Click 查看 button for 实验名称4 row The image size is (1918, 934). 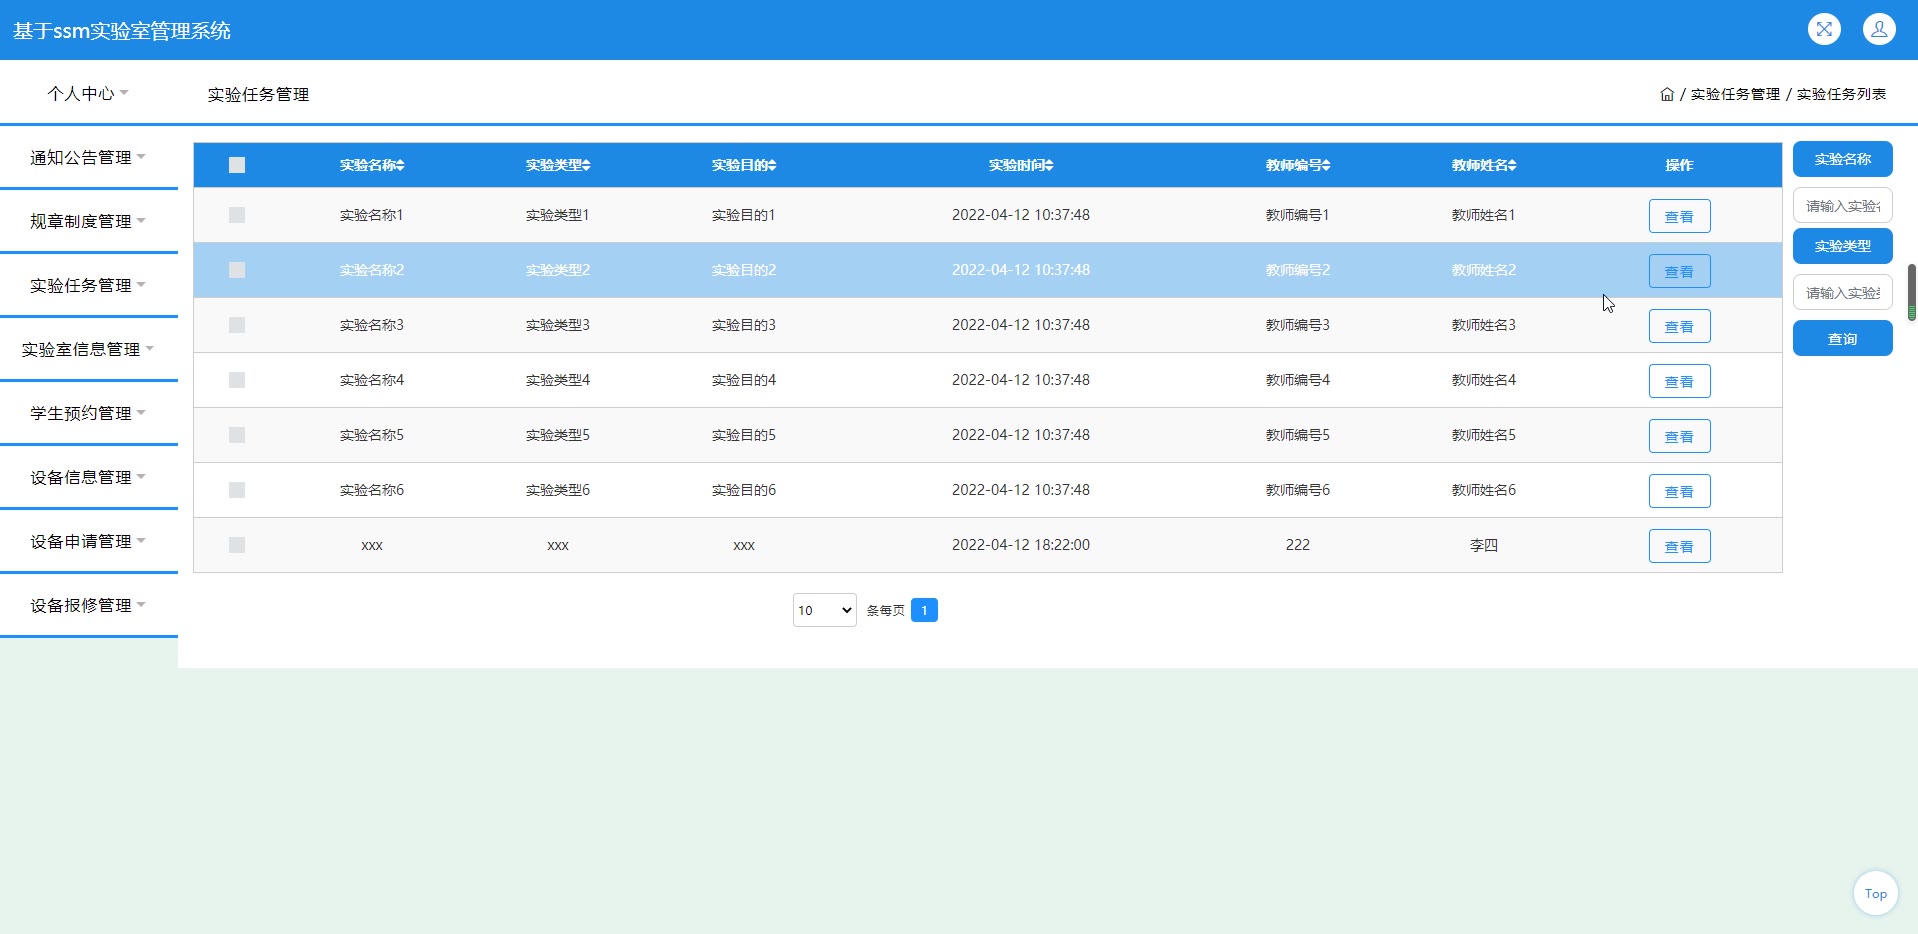[x=1679, y=381]
